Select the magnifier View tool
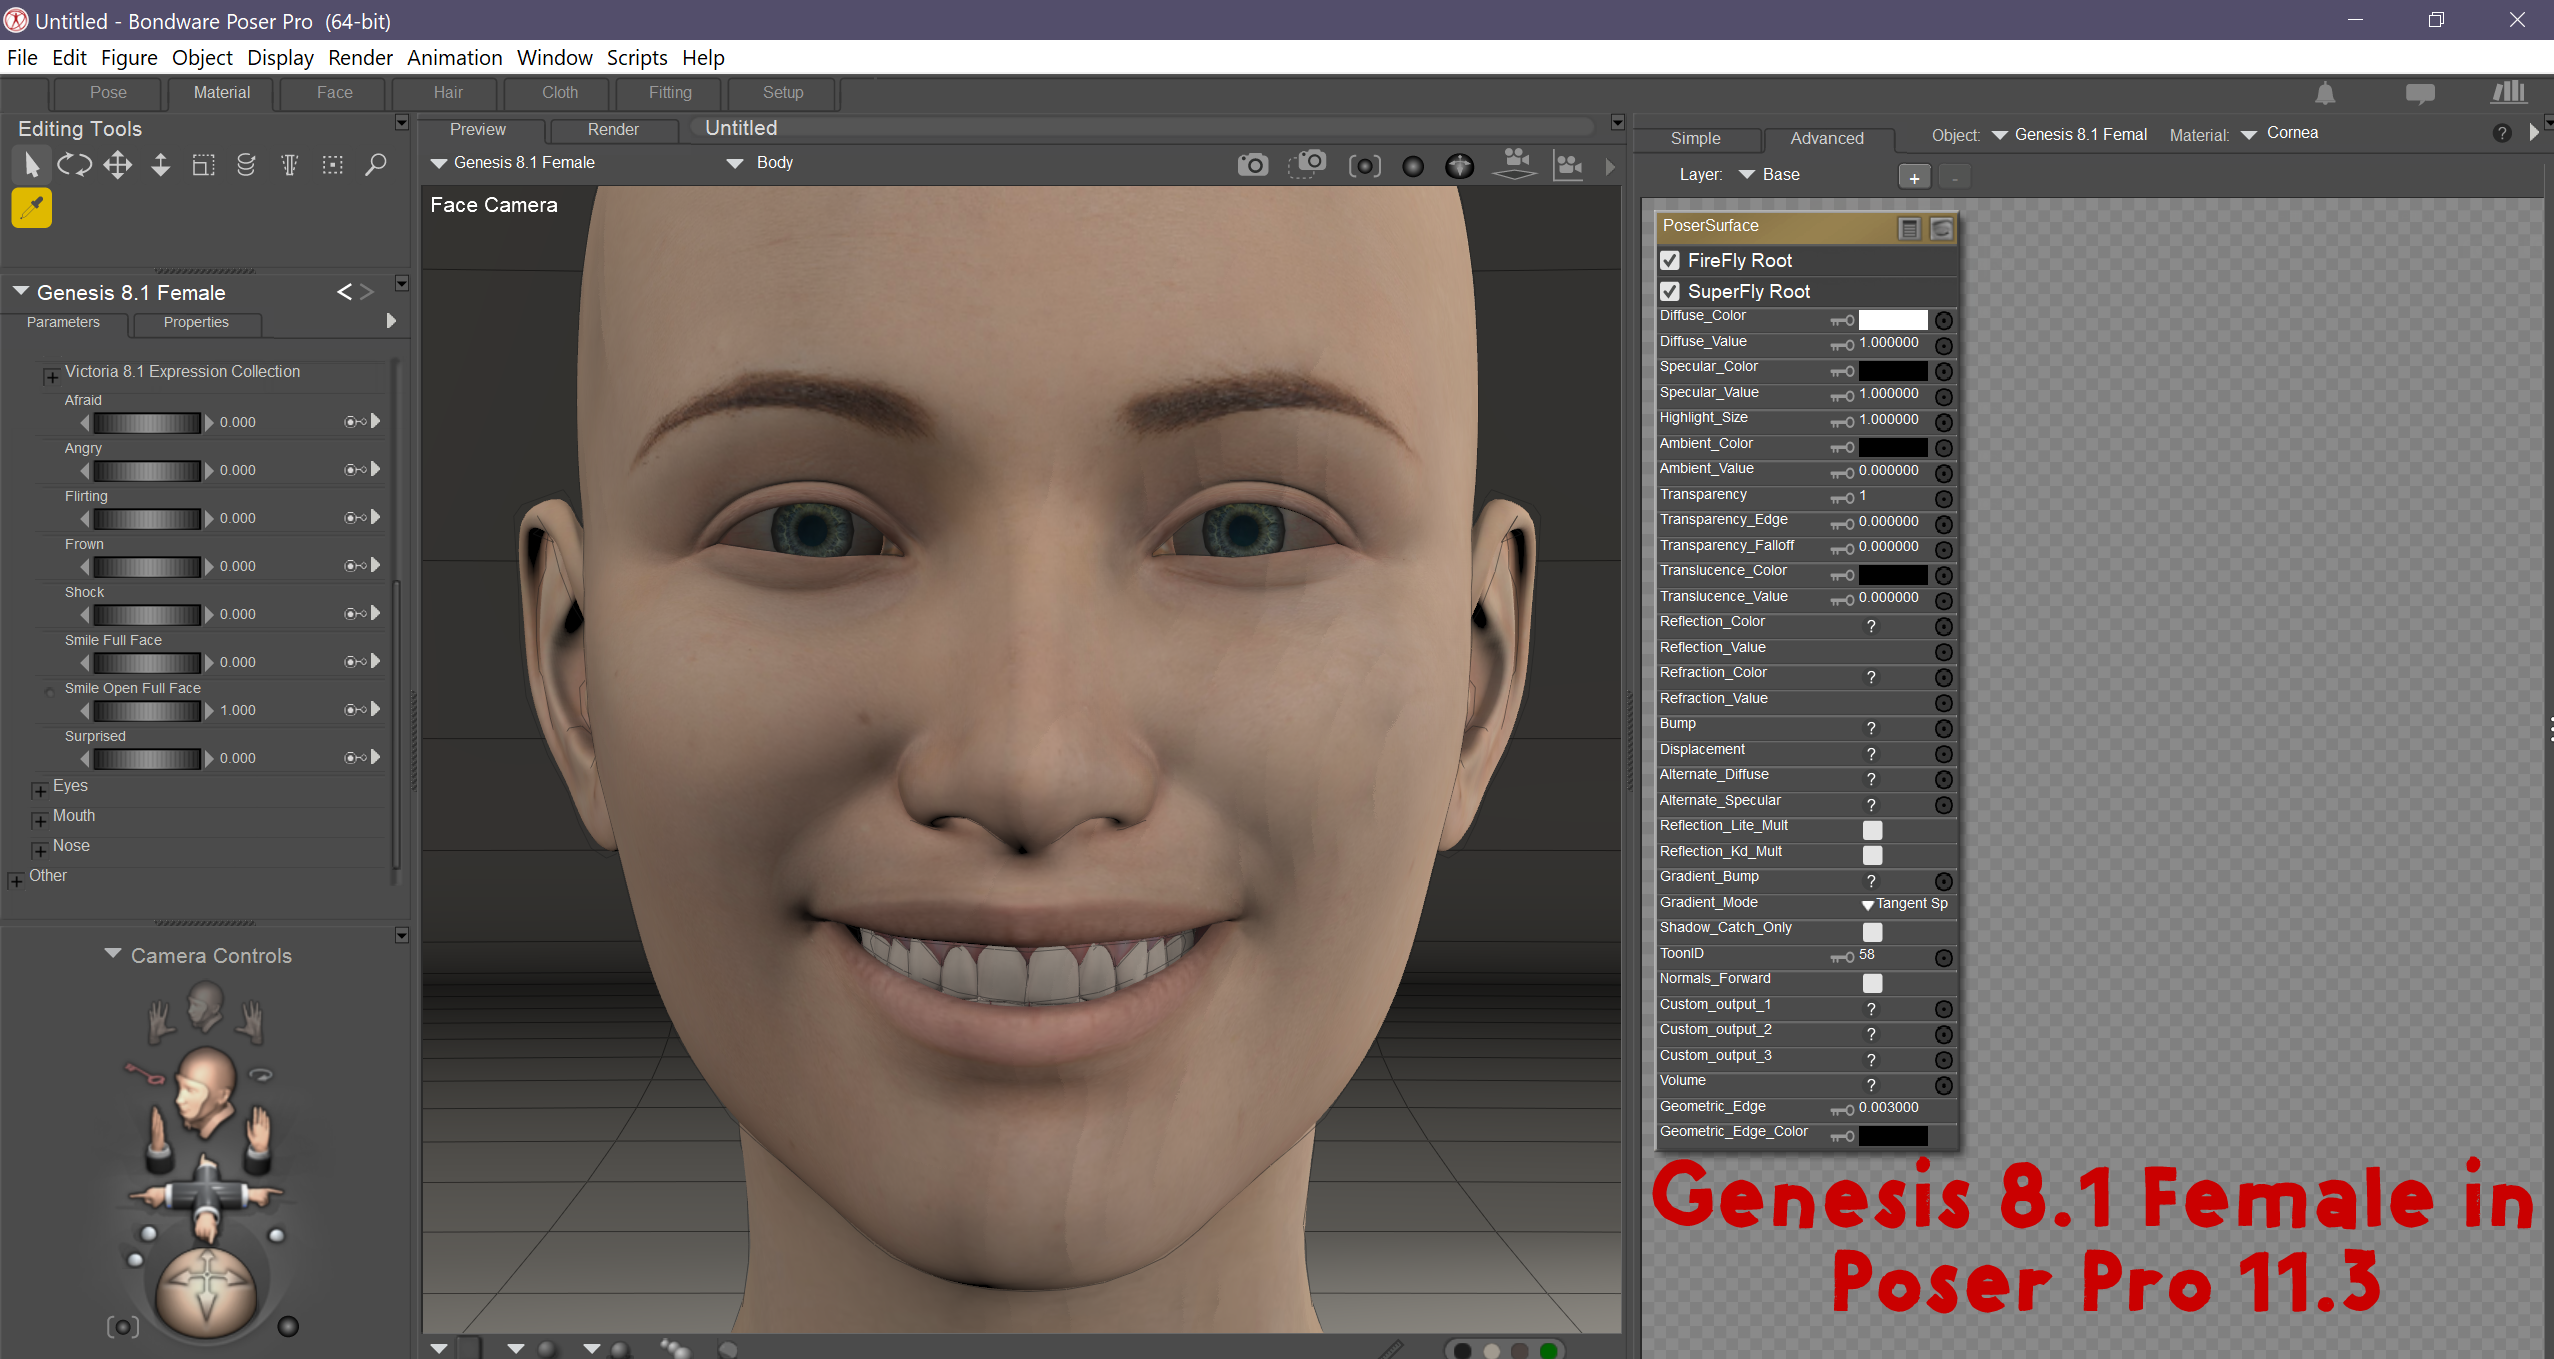This screenshot has width=2554, height=1359. 375,165
